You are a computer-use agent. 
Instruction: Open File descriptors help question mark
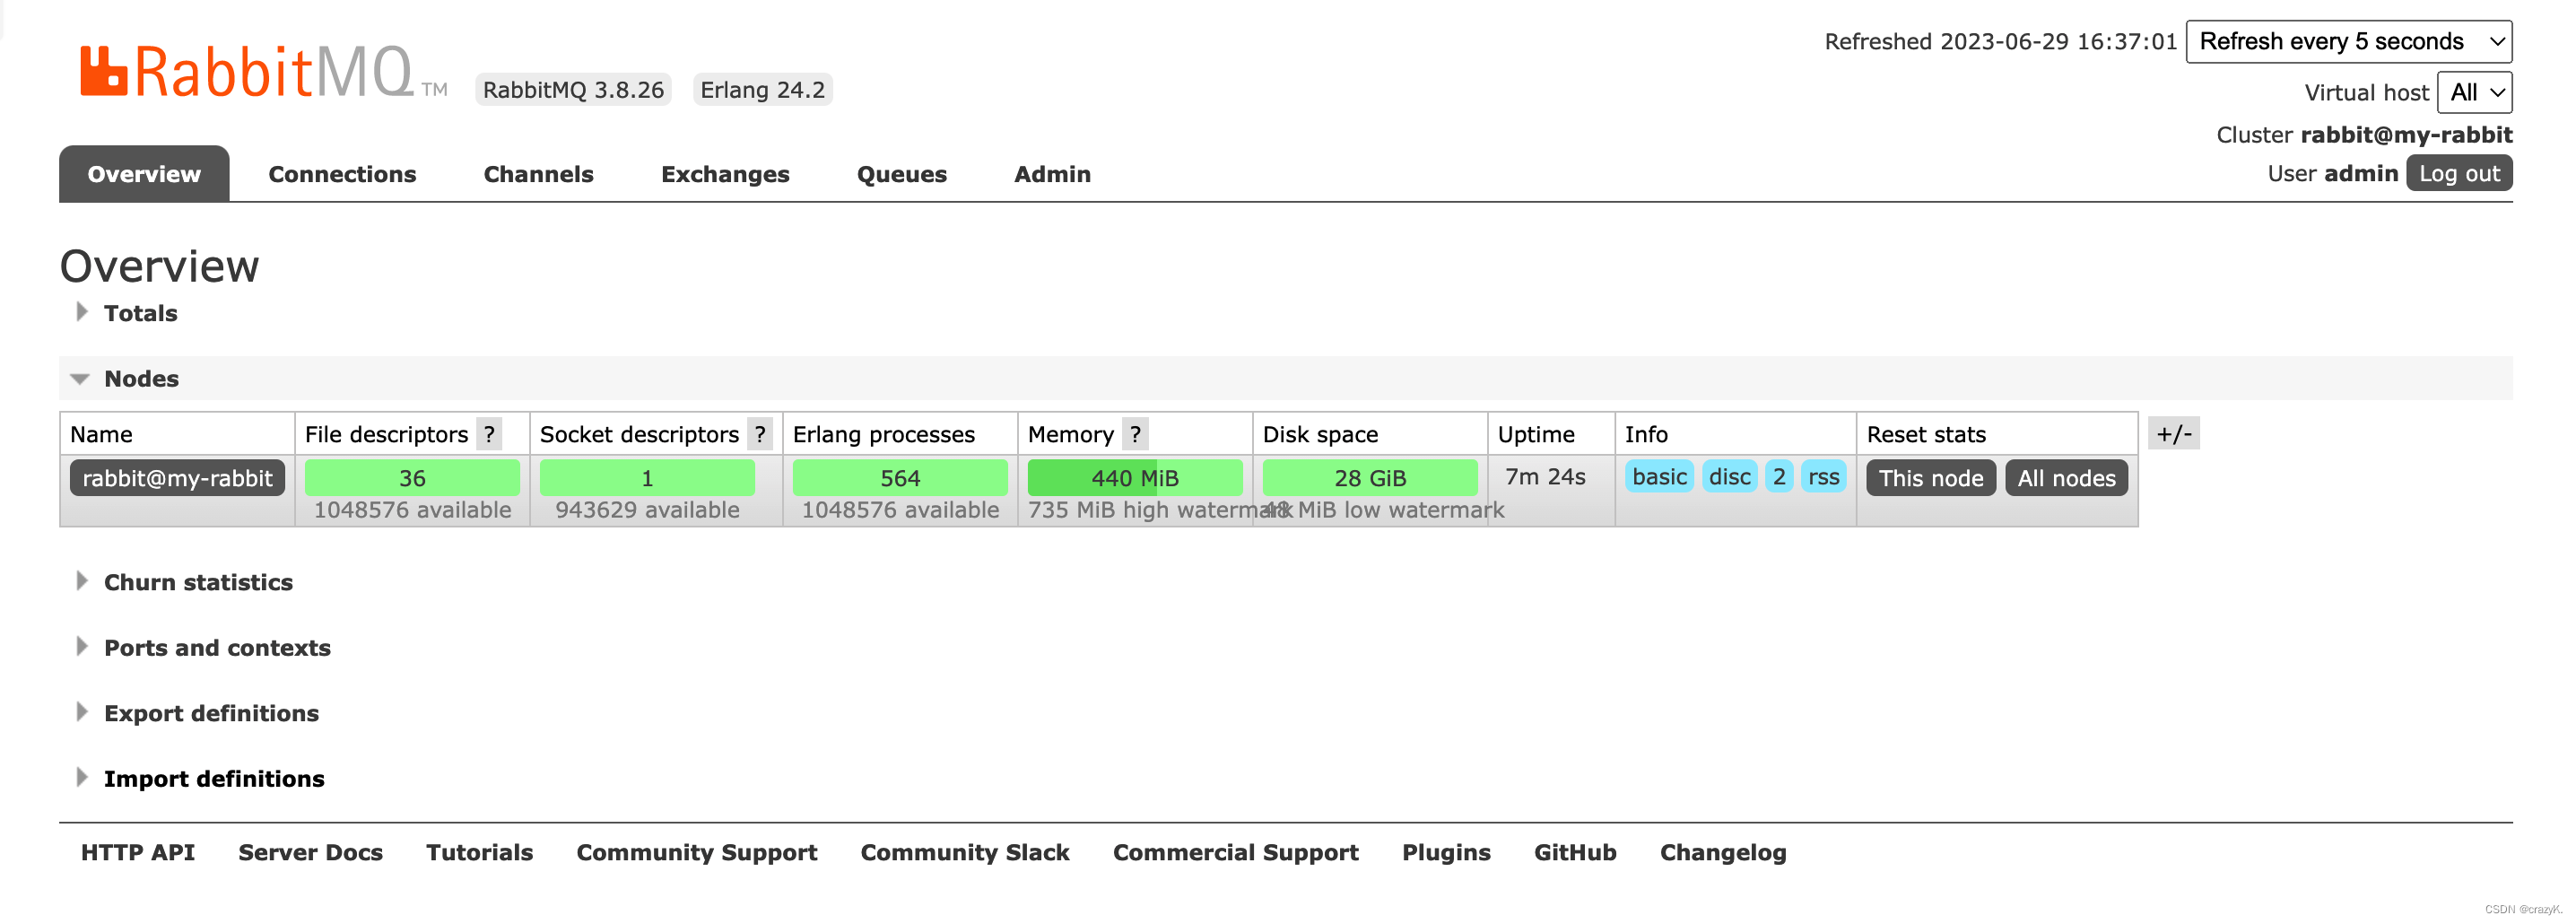pyautogui.click(x=489, y=434)
